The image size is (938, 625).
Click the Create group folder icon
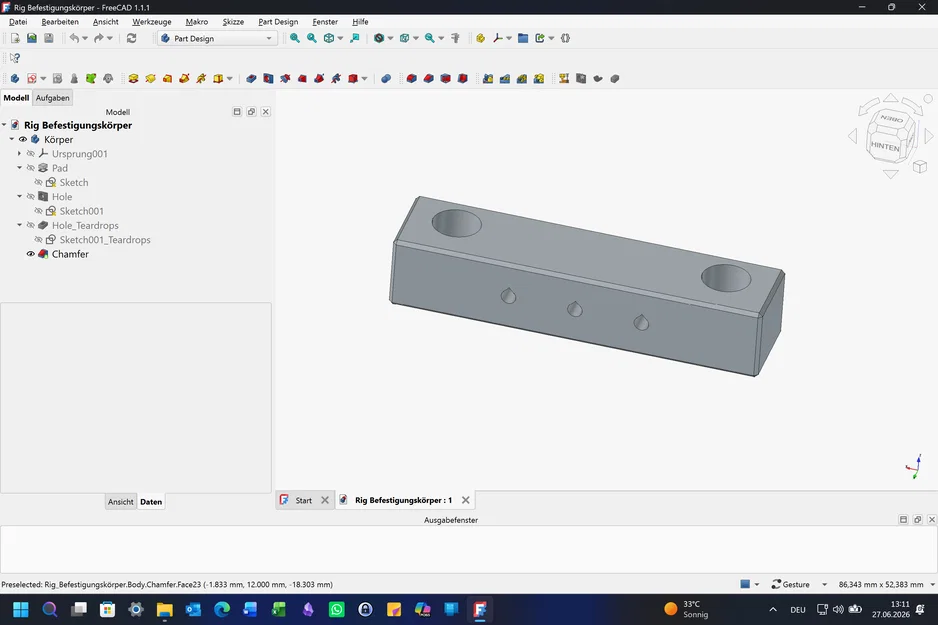pos(523,38)
